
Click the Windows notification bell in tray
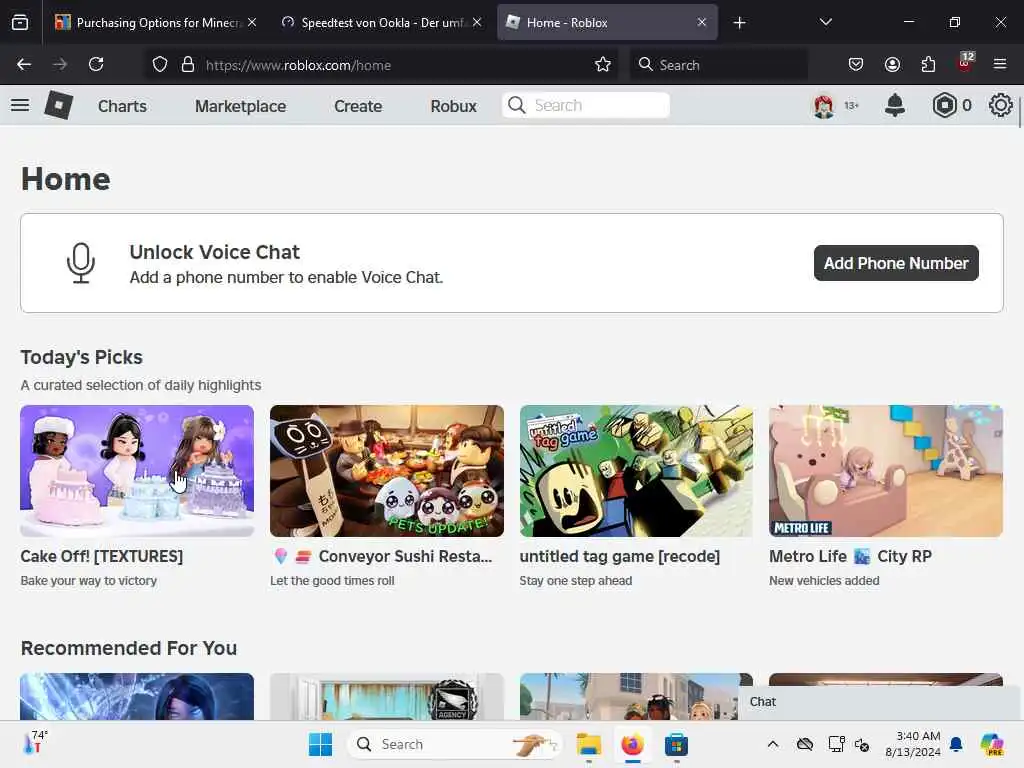click(956, 744)
